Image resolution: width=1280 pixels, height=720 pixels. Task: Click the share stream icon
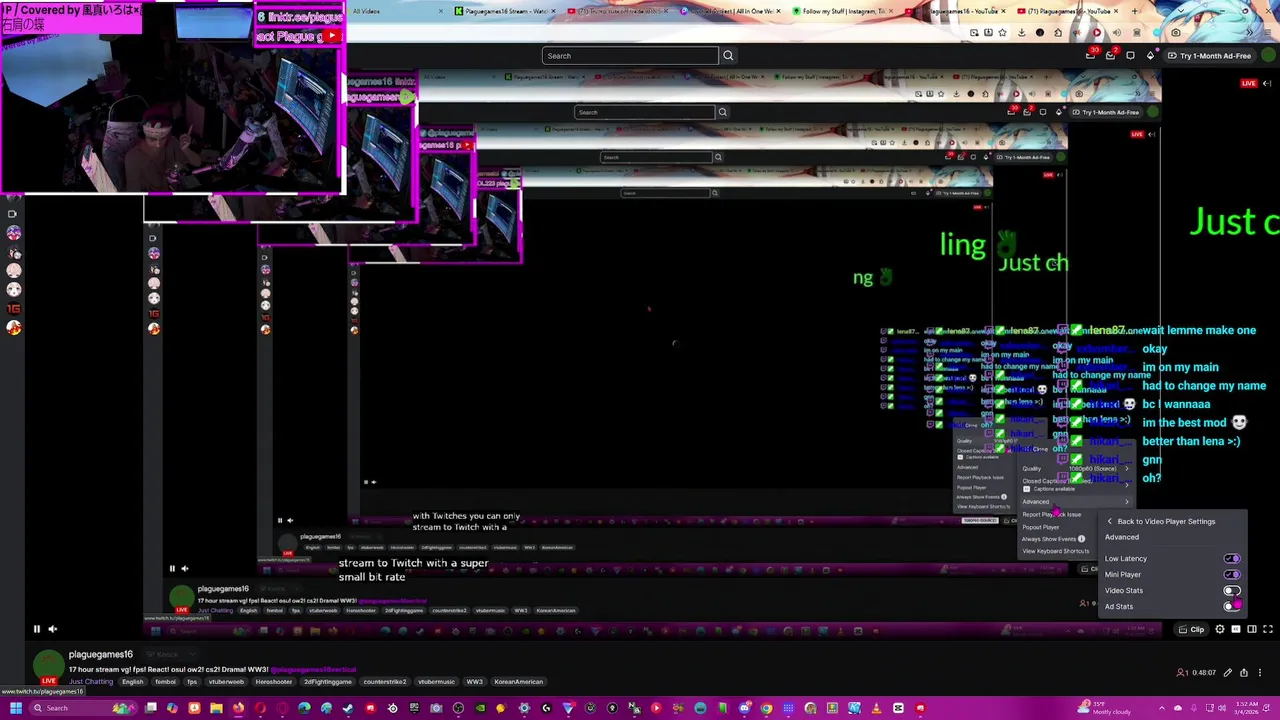1244,673
